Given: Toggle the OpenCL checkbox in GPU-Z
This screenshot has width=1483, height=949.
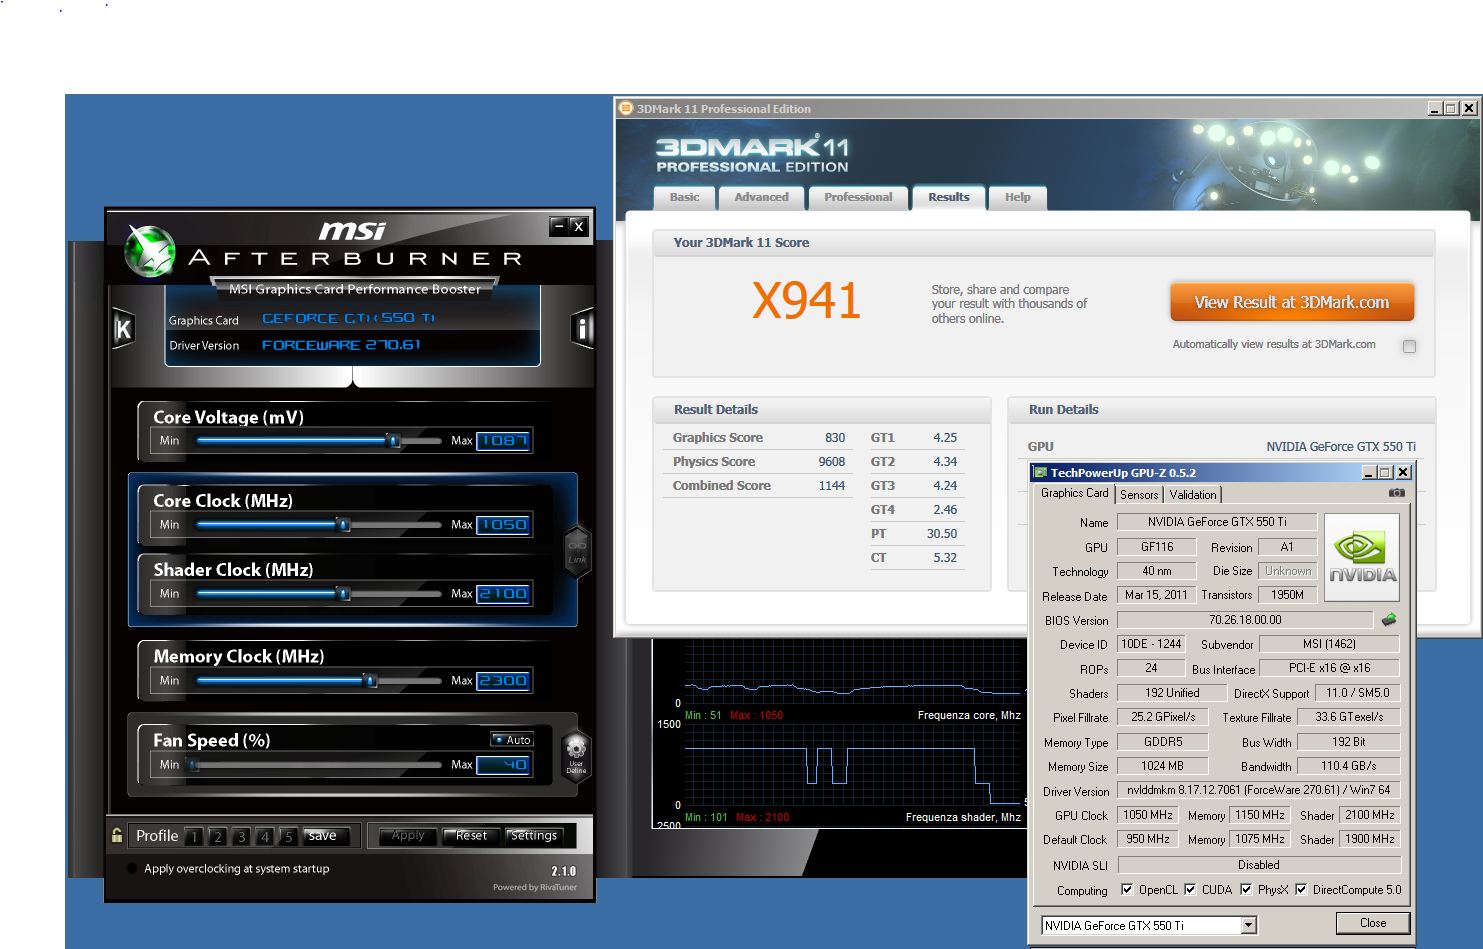Looking at the screenshot, I should (x=1127, y=889).
